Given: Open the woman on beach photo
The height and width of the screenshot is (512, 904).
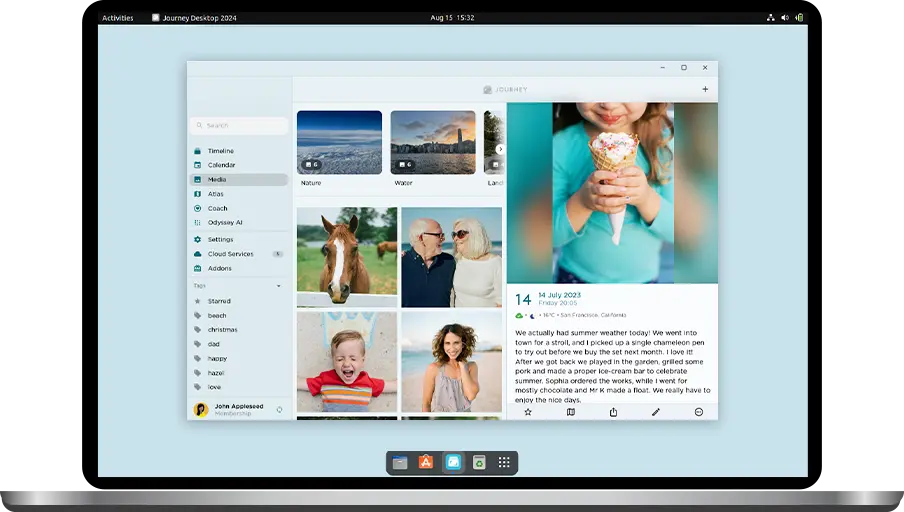Looking at the screenshot, I should click(x=451, y=362).
